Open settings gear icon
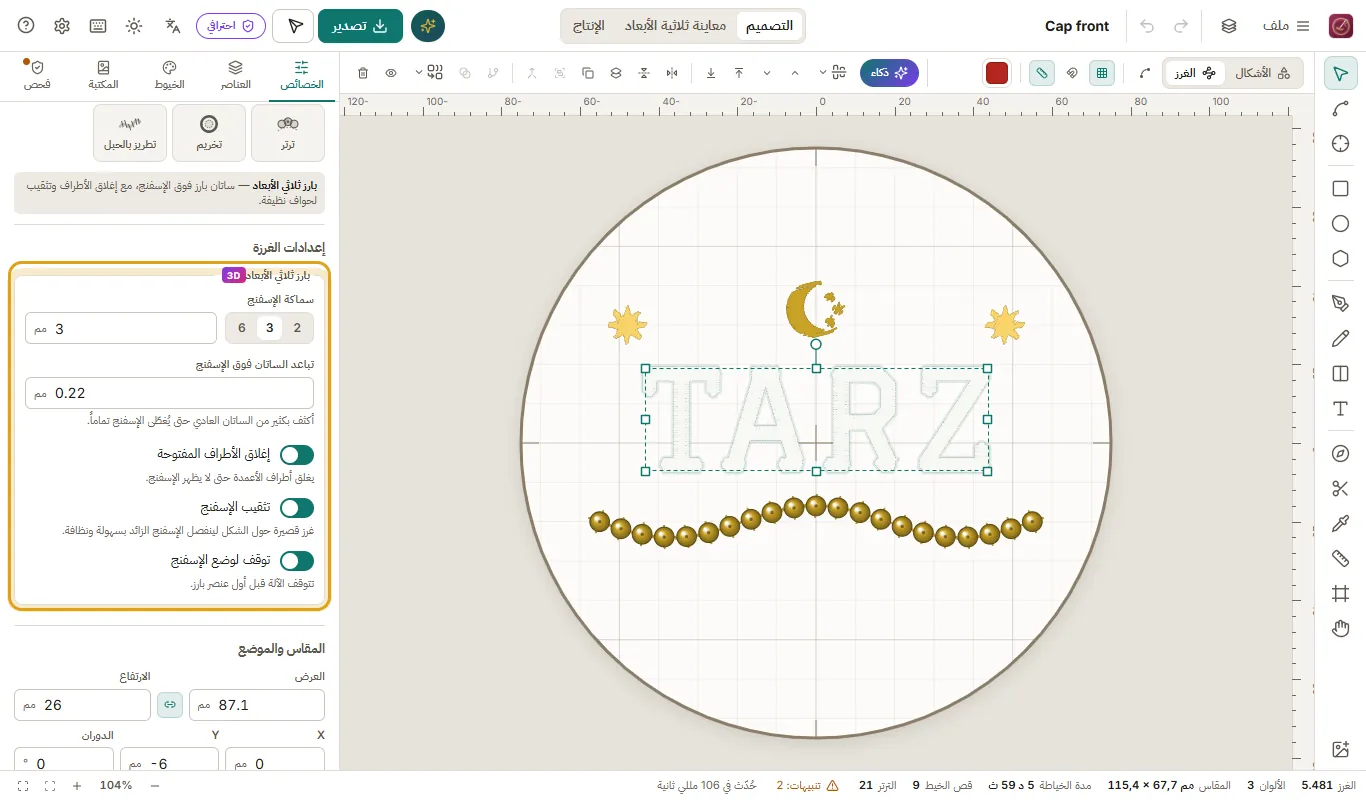The image size is (1366, 800). pyautogui.click(x=62, y=26)
